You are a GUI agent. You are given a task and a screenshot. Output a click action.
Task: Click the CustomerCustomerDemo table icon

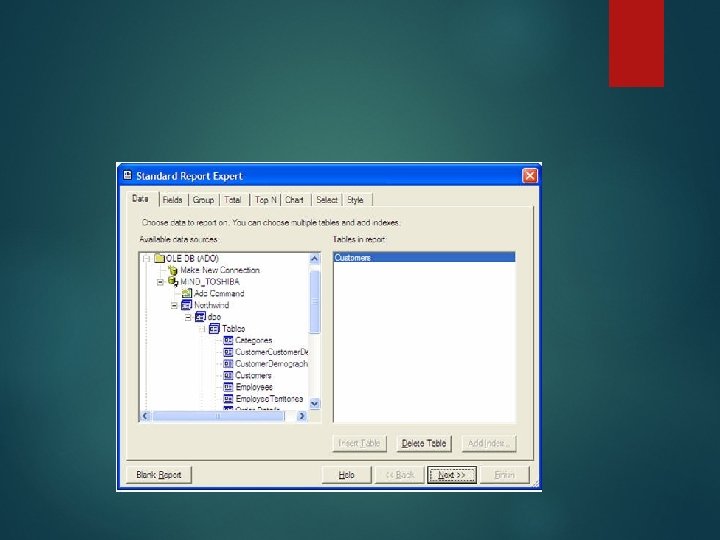tap(228, 352)
